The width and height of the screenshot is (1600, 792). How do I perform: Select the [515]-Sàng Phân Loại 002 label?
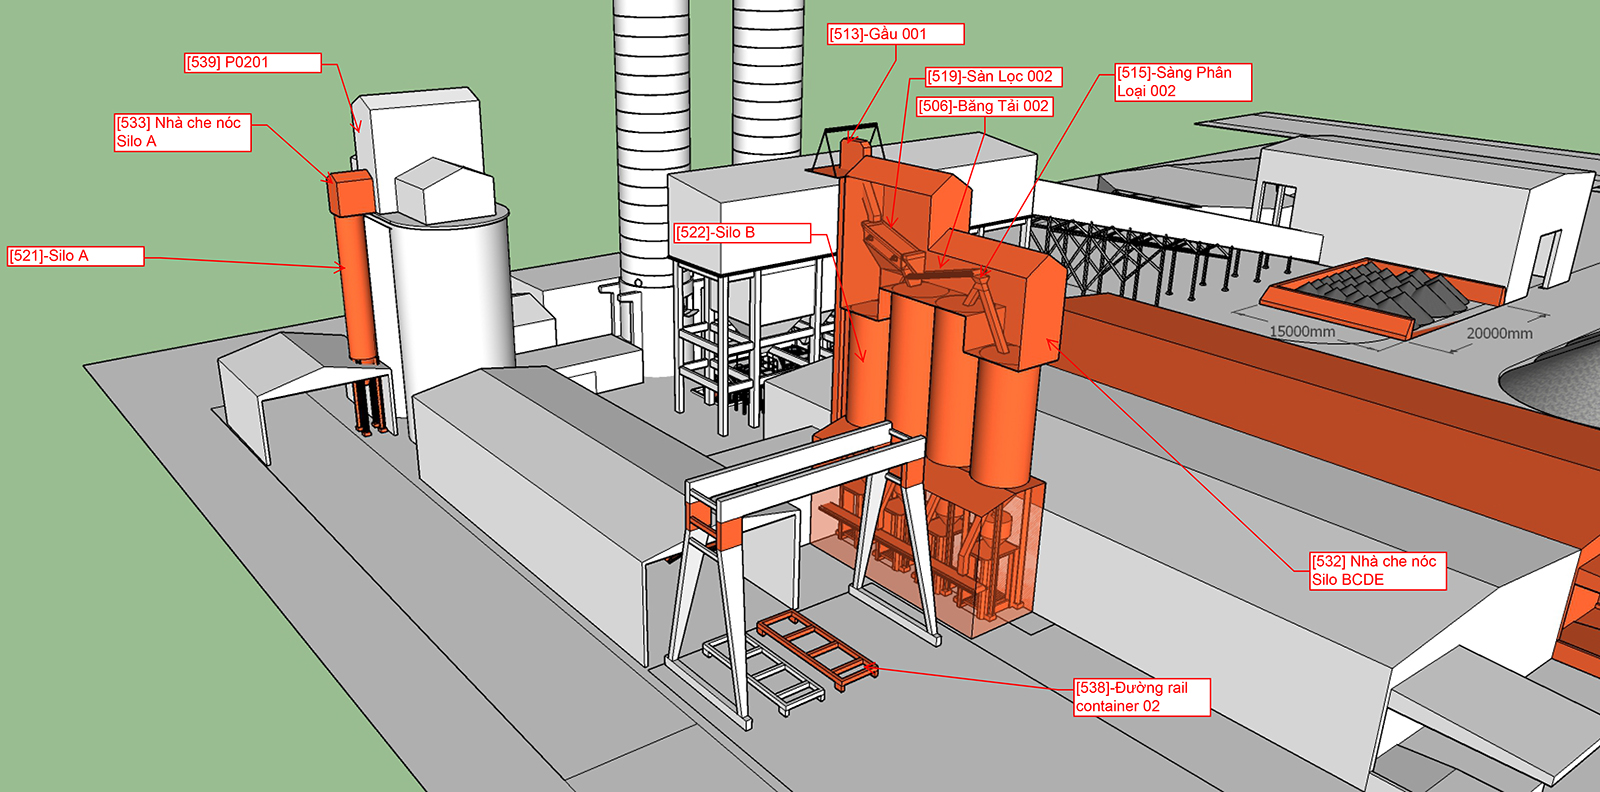[x=1184, y=82]
